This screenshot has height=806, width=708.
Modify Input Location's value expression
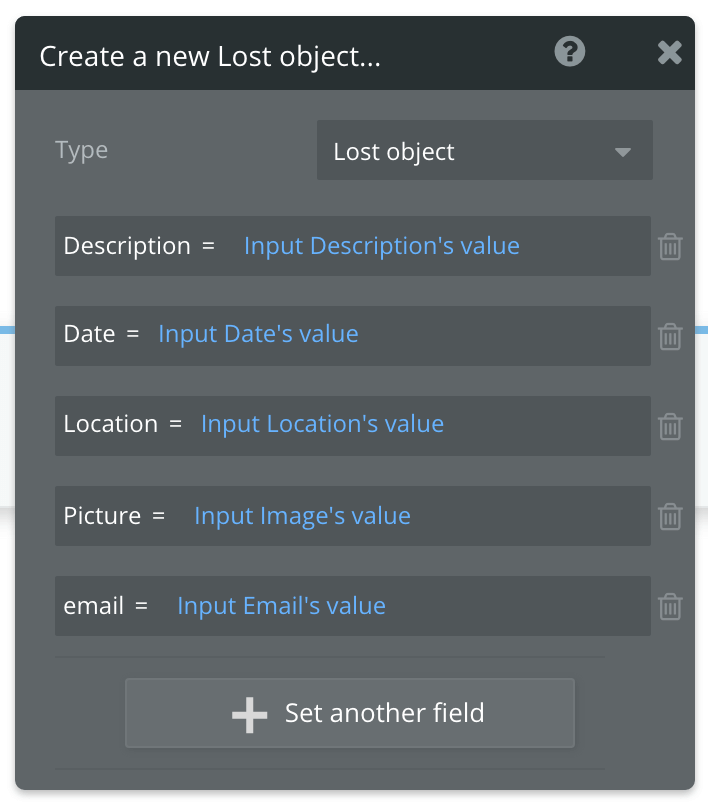322,424
